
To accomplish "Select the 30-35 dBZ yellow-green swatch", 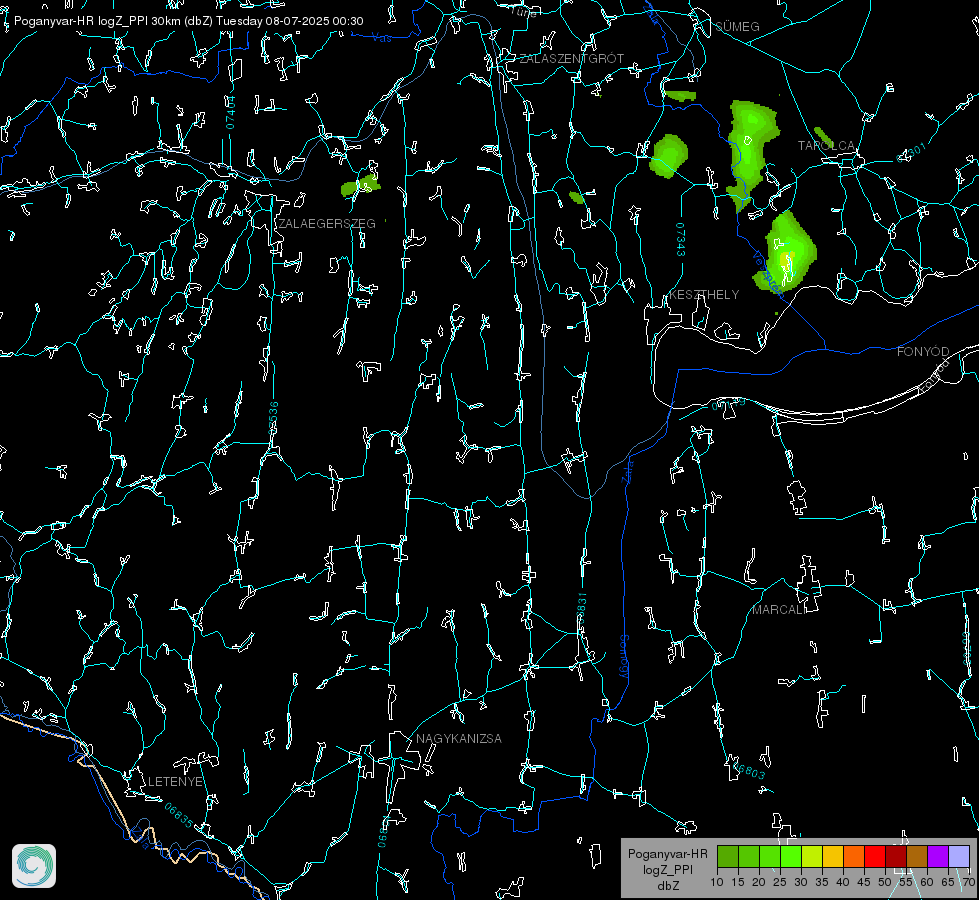I will click(812, 856).
